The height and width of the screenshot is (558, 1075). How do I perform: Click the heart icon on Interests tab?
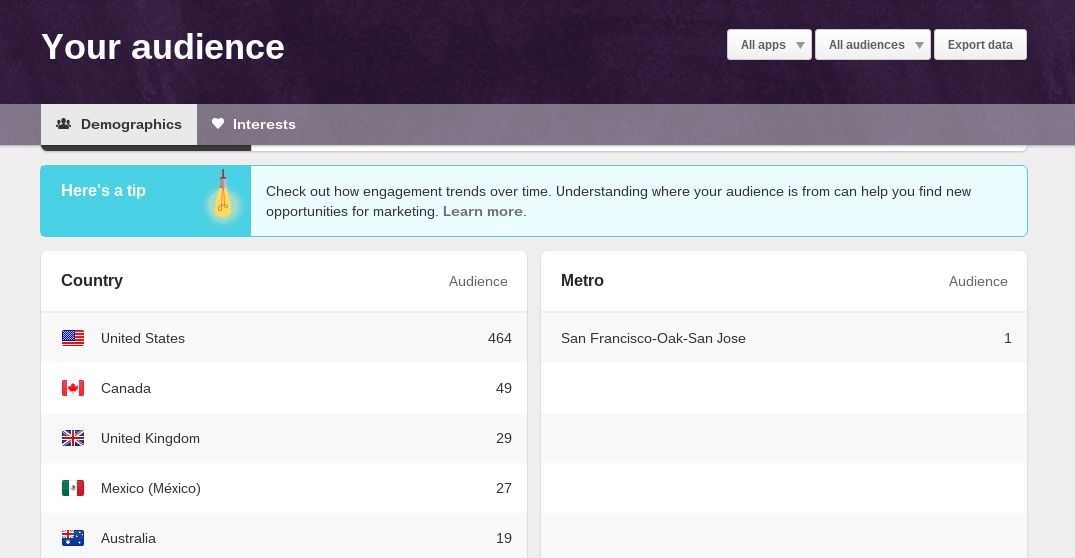coord(218,123)
